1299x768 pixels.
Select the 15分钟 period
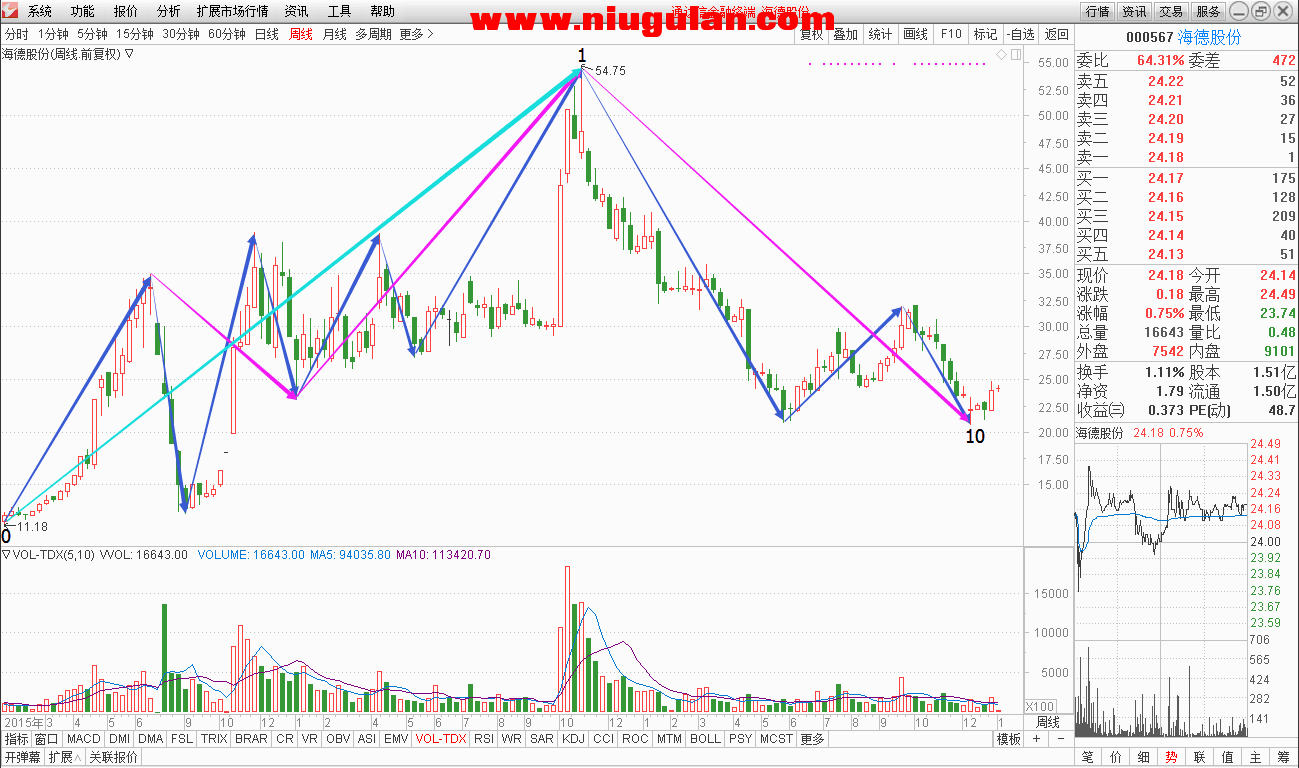[135, 34]
